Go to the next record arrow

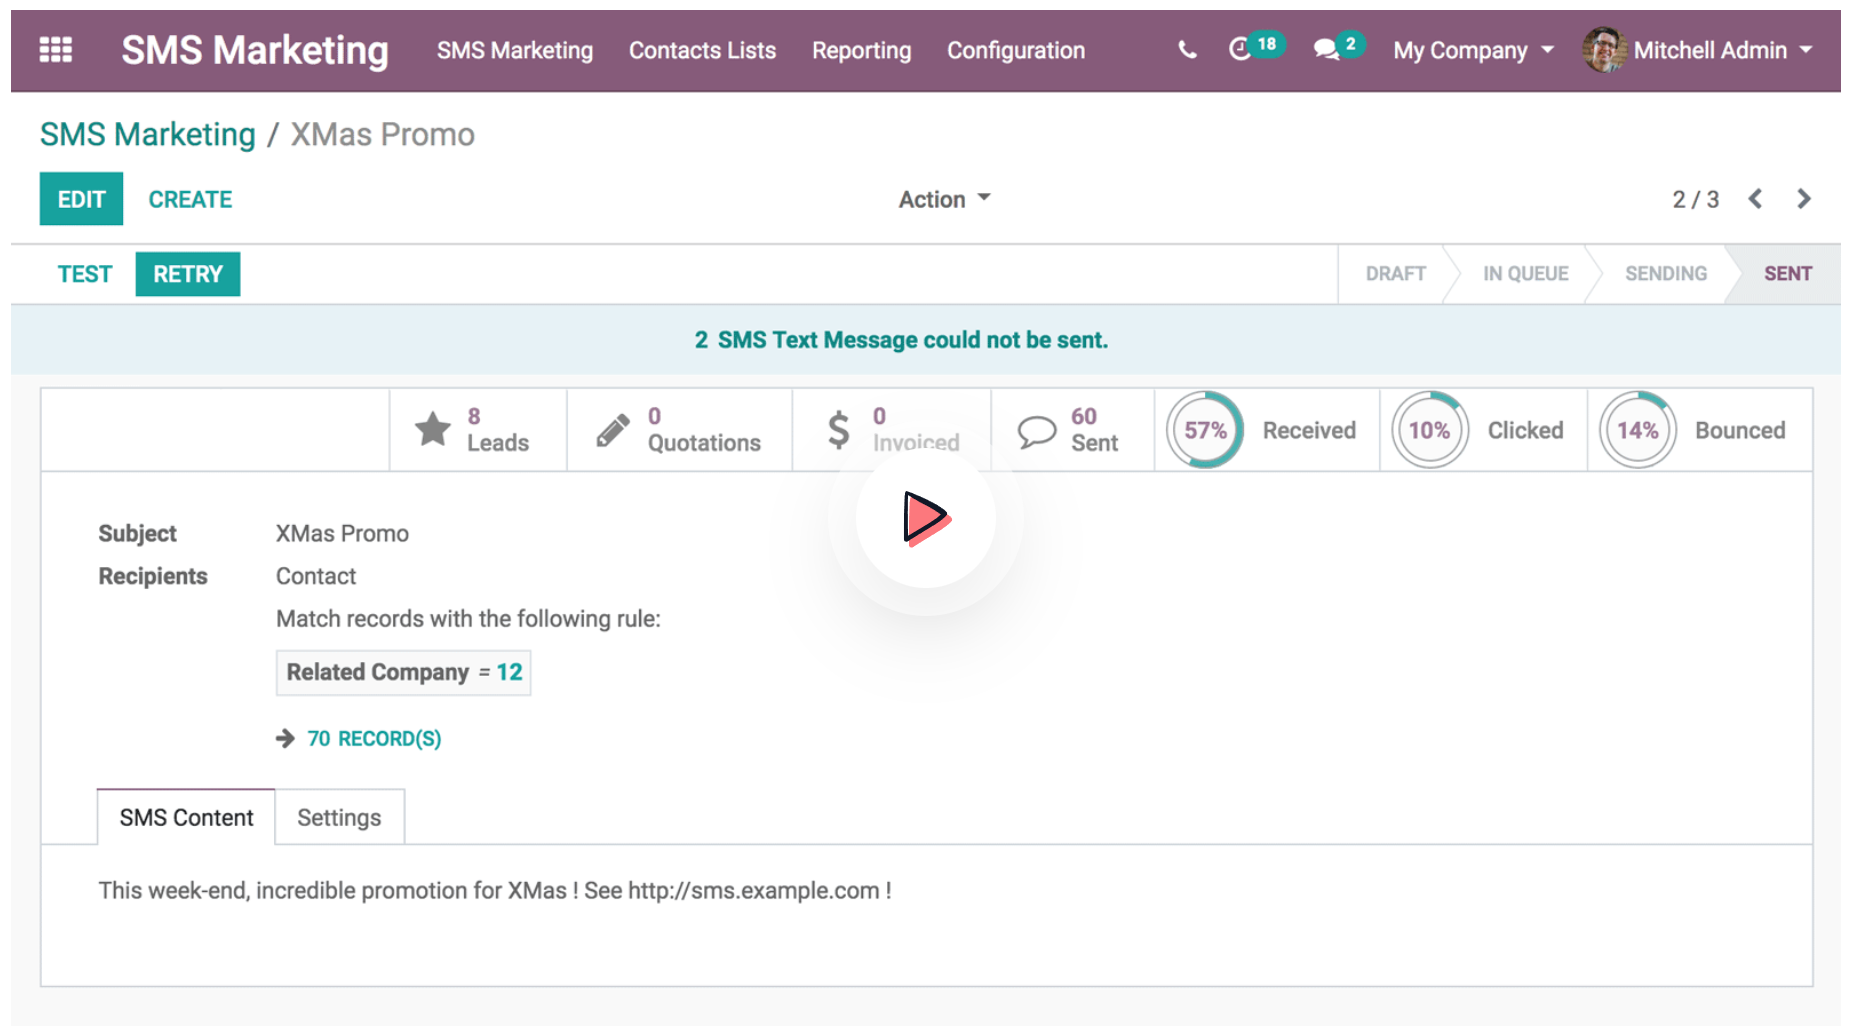point(1804,199)
